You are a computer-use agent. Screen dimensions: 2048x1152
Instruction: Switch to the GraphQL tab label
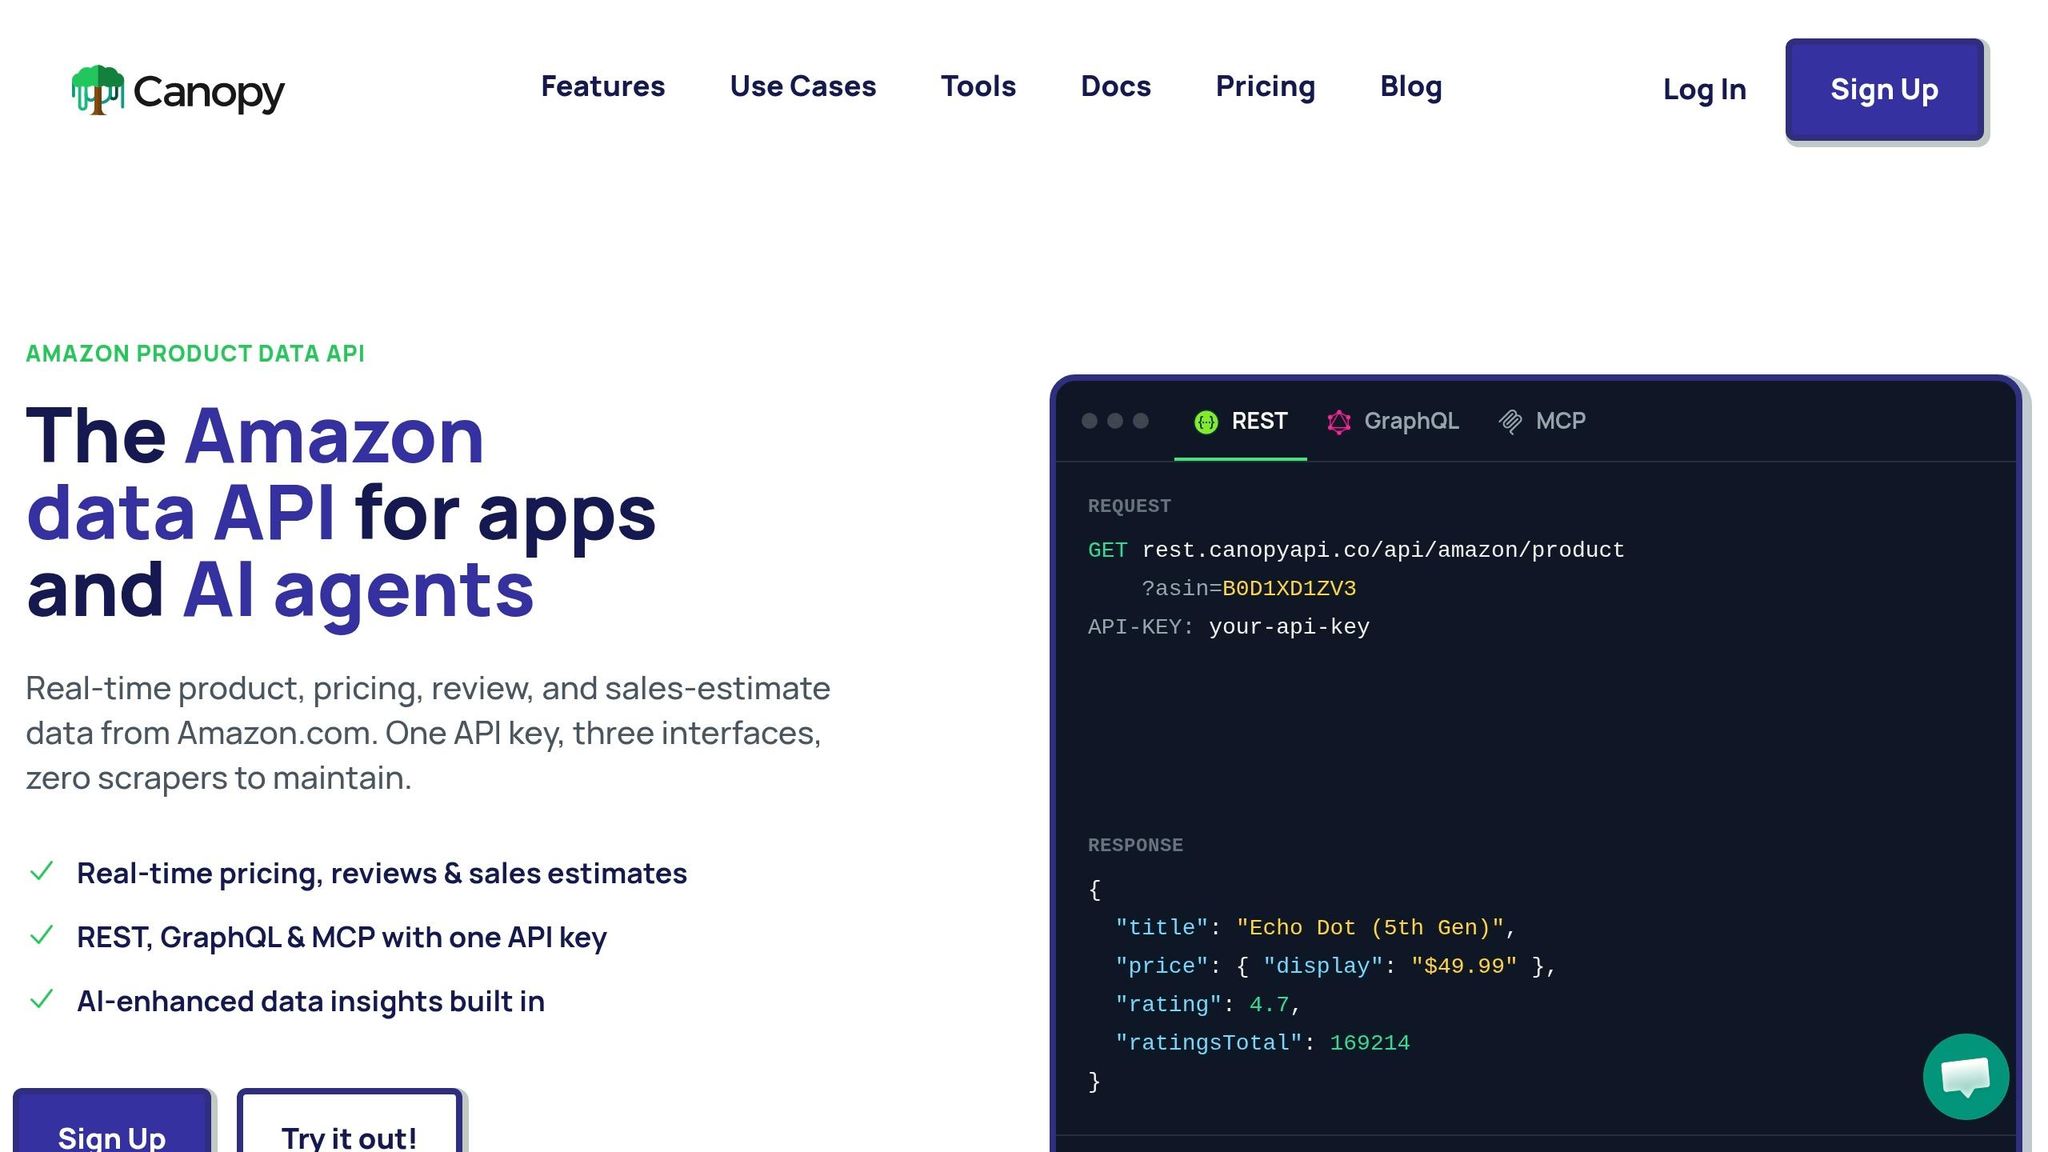[x=1412, y=421]
